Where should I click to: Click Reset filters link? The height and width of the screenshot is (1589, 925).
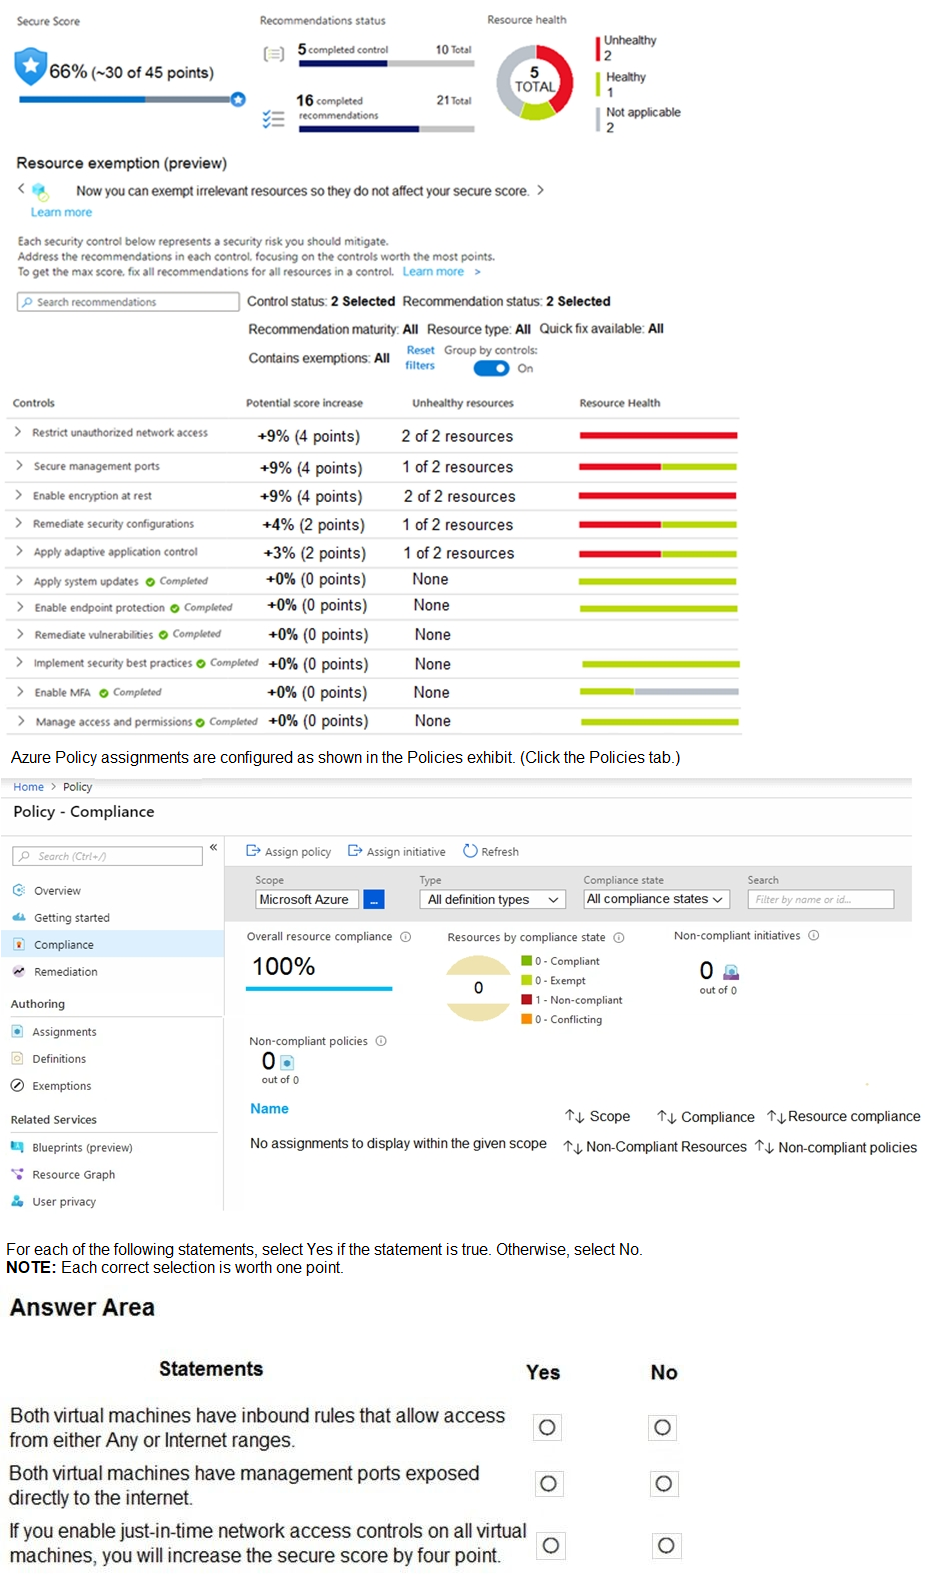tap(420, 358)
